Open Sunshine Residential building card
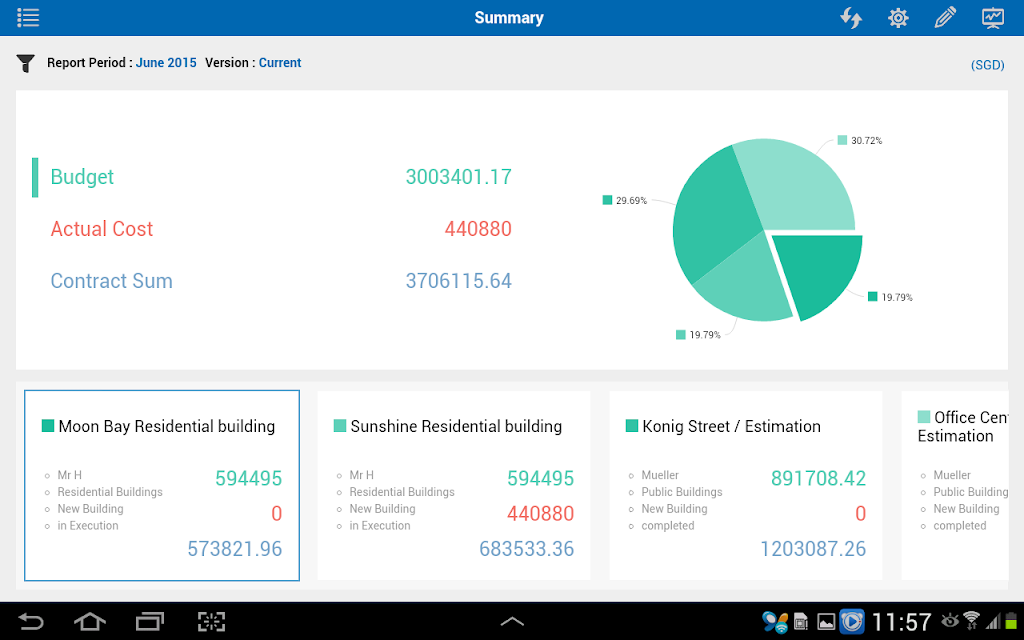1024x640 pixels. [454, 485]
